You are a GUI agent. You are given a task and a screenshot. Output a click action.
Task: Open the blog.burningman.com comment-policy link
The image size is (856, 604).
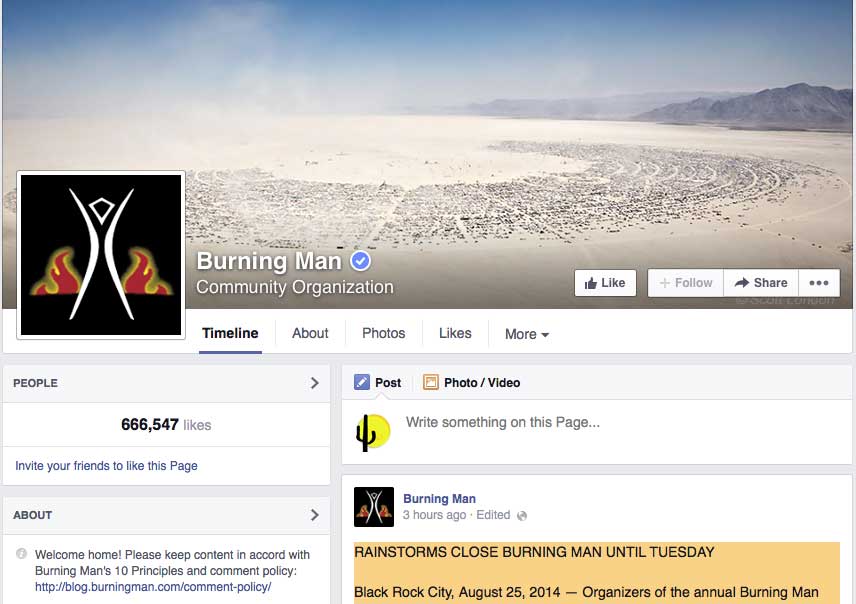[x=153, y=587]
